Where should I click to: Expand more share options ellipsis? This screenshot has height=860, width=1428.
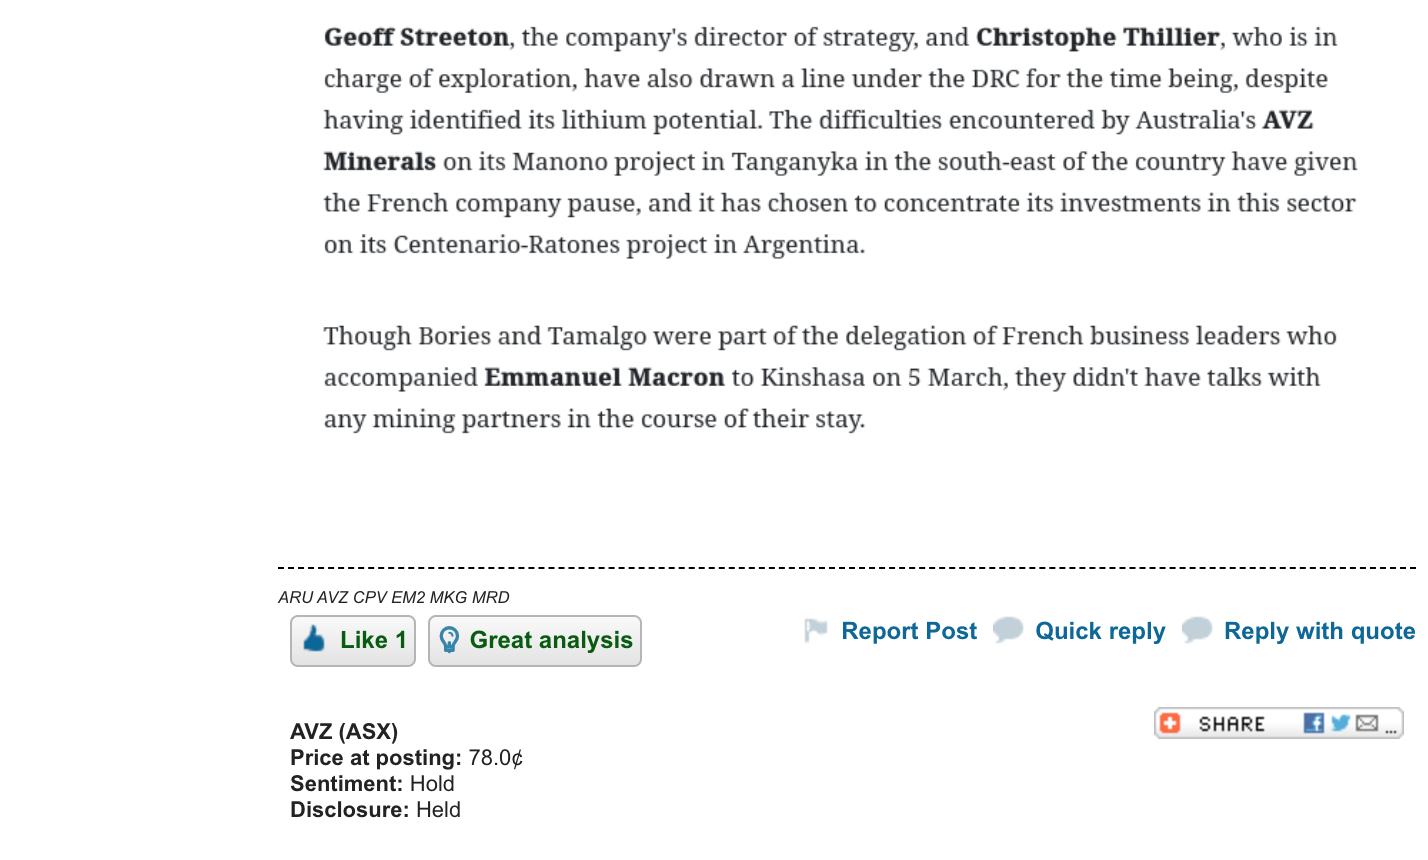click(1390, 728)
